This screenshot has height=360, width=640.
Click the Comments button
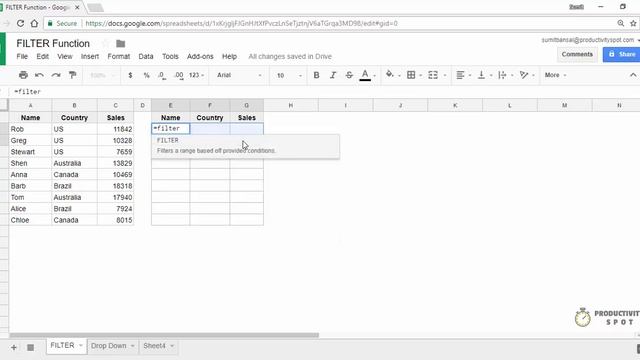coord(577,54)
